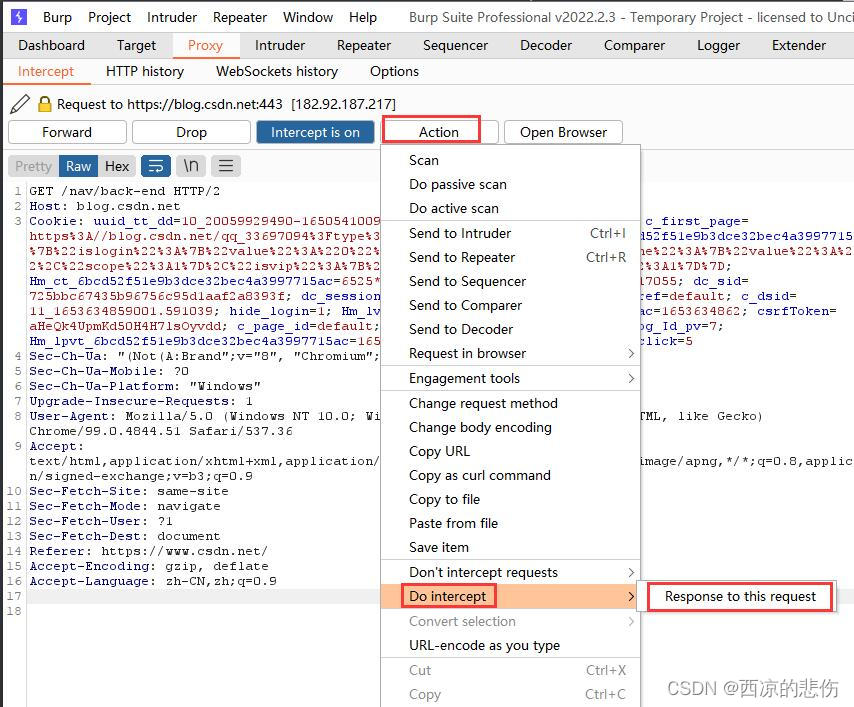Image resolution: width=854 pixels, height=707 pixels.
Task: Select Response to this request
Action: click(740, 596)
